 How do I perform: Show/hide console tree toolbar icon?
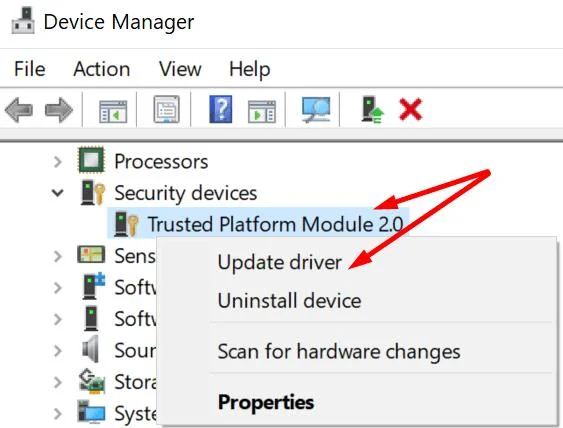pos(113,111)
